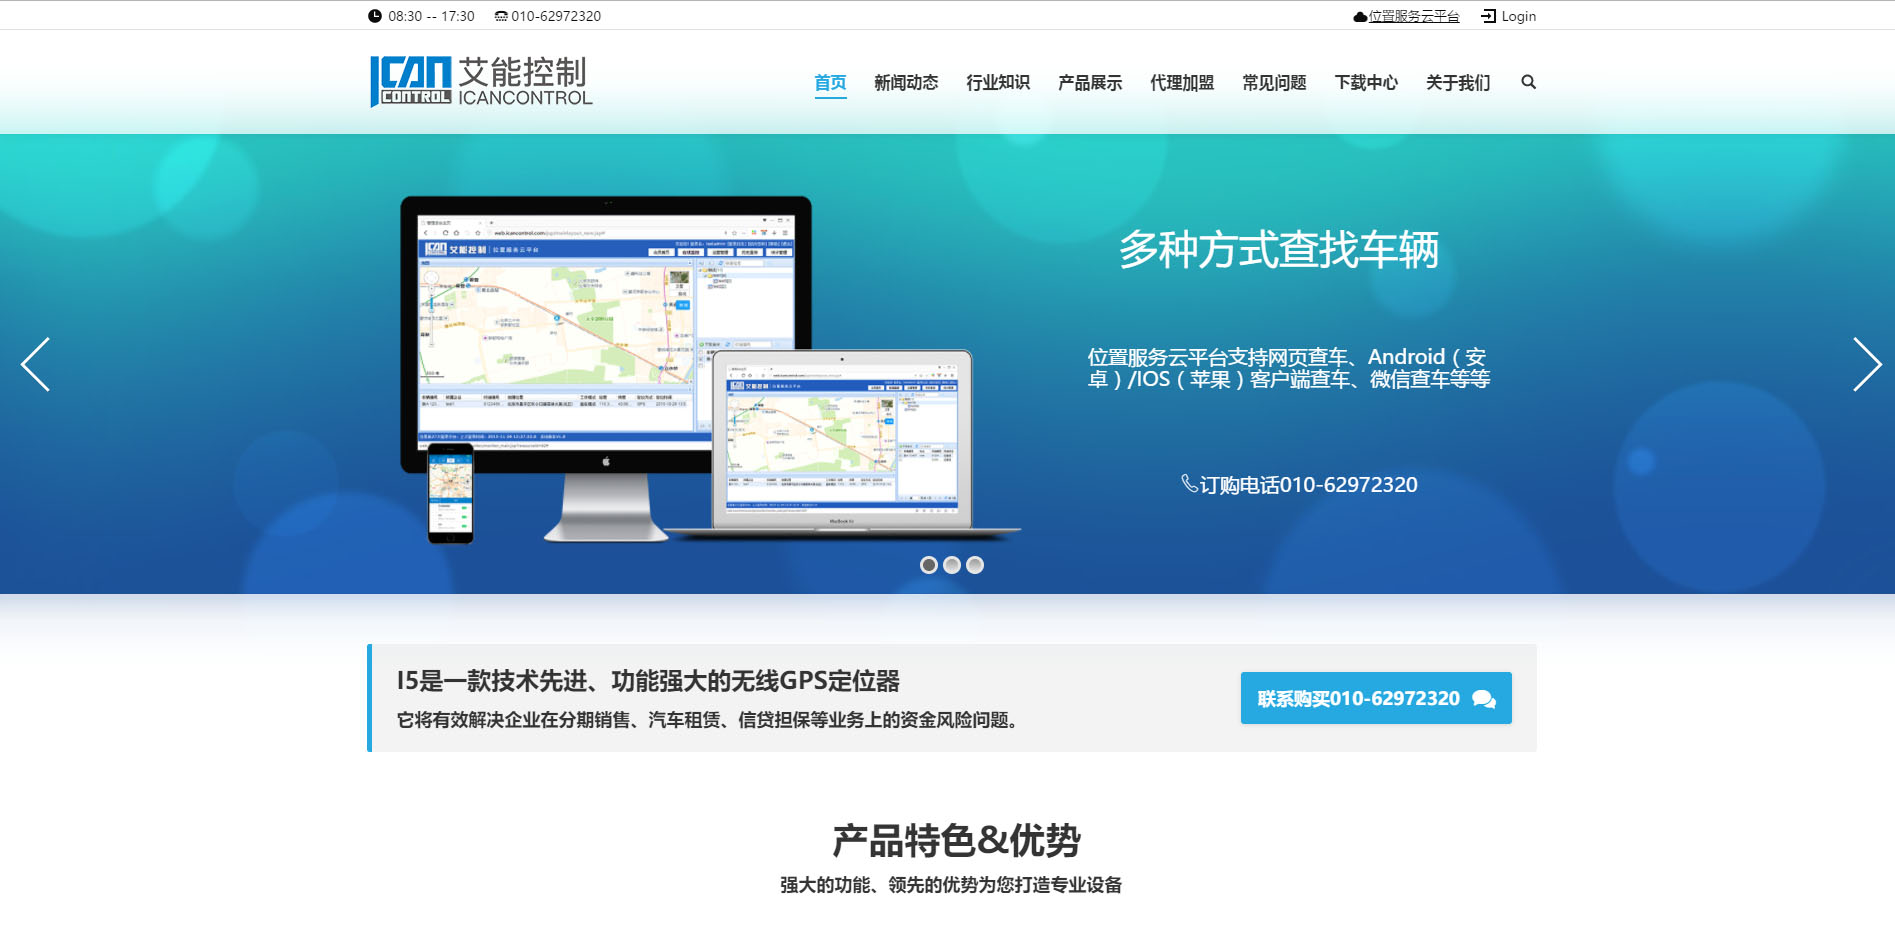The height and width of the screenshot is (945, 1895).
Task: Click the clock icon beside business hours
Action: point(375,16)
